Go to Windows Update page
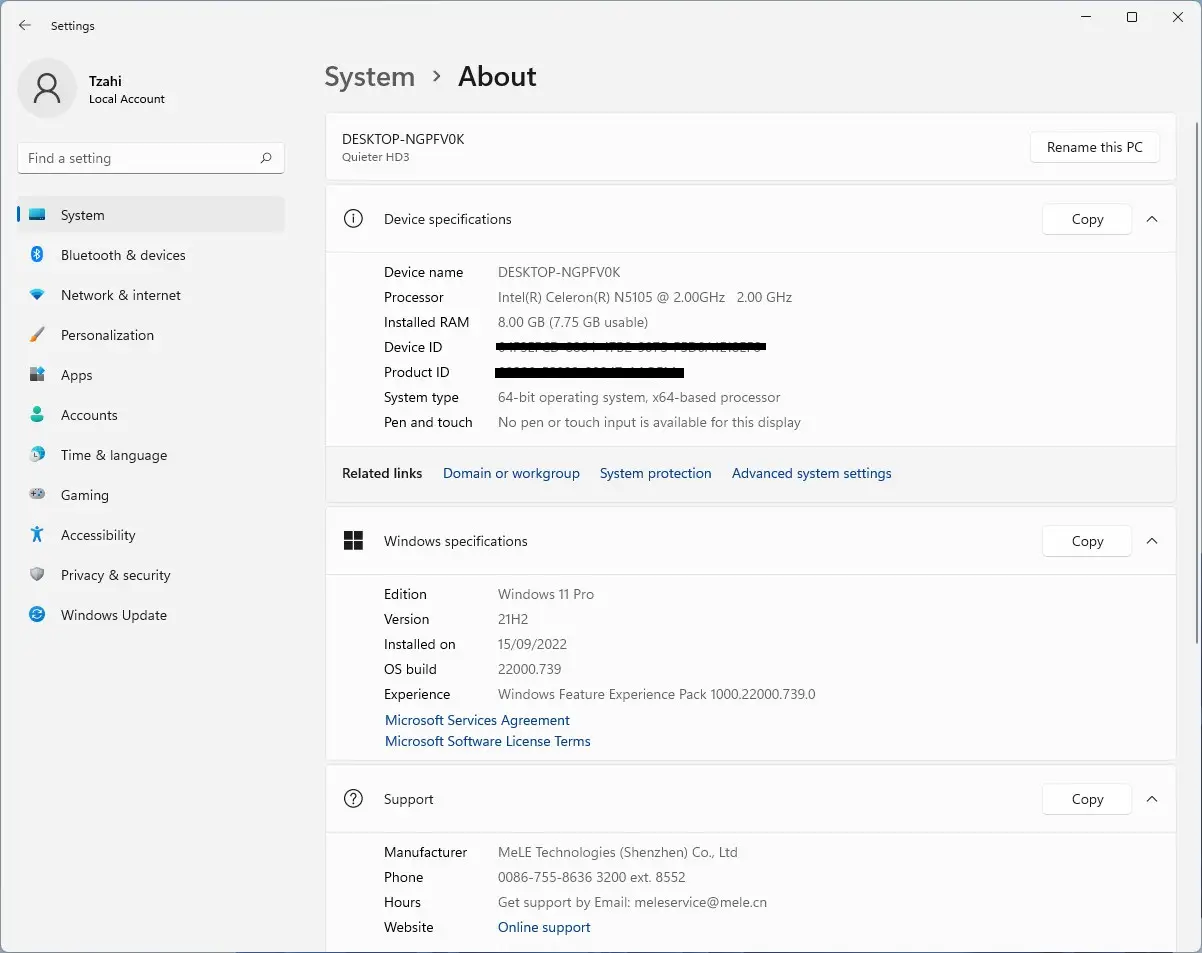Screen dimensions: 1202x953 click(x=151, y=615)
